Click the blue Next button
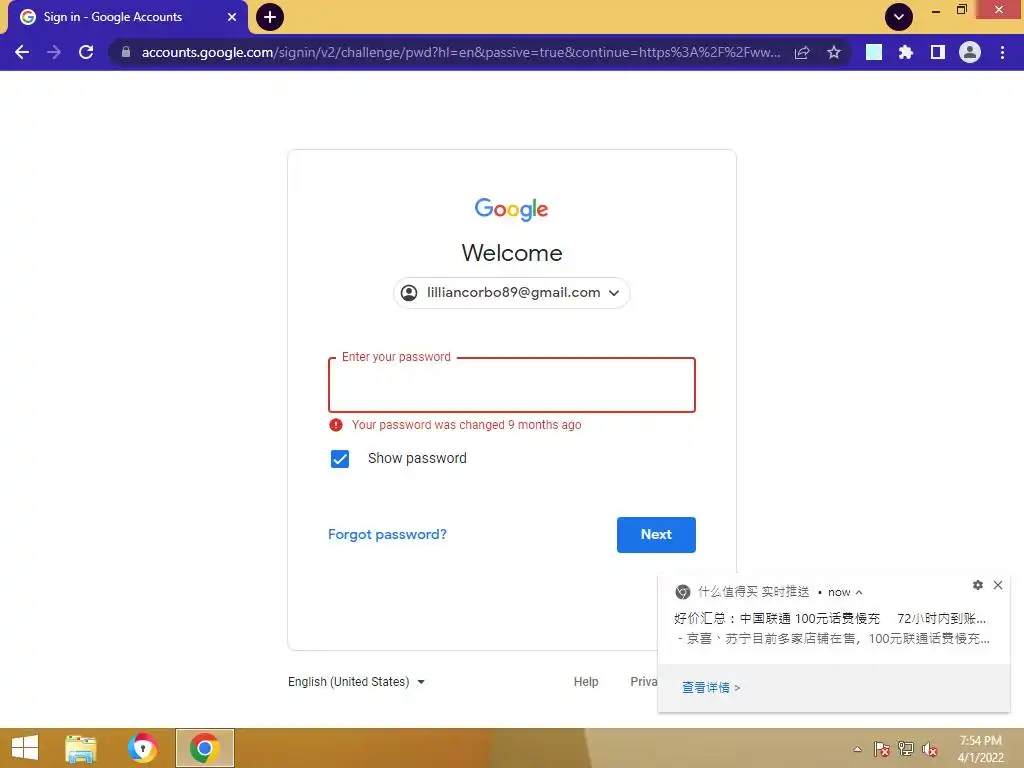Viewport: 1024px width, 768px height. [x=656, y=535]
